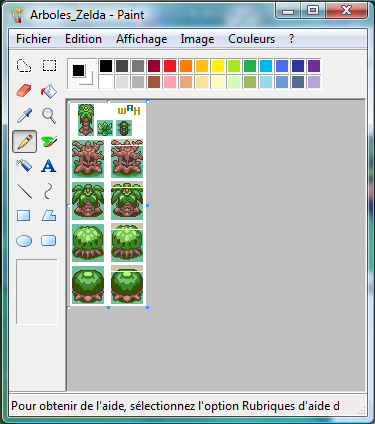Choose the yellow palette color
This screenshot has width=375, height=424.
(x=218, y=66)
